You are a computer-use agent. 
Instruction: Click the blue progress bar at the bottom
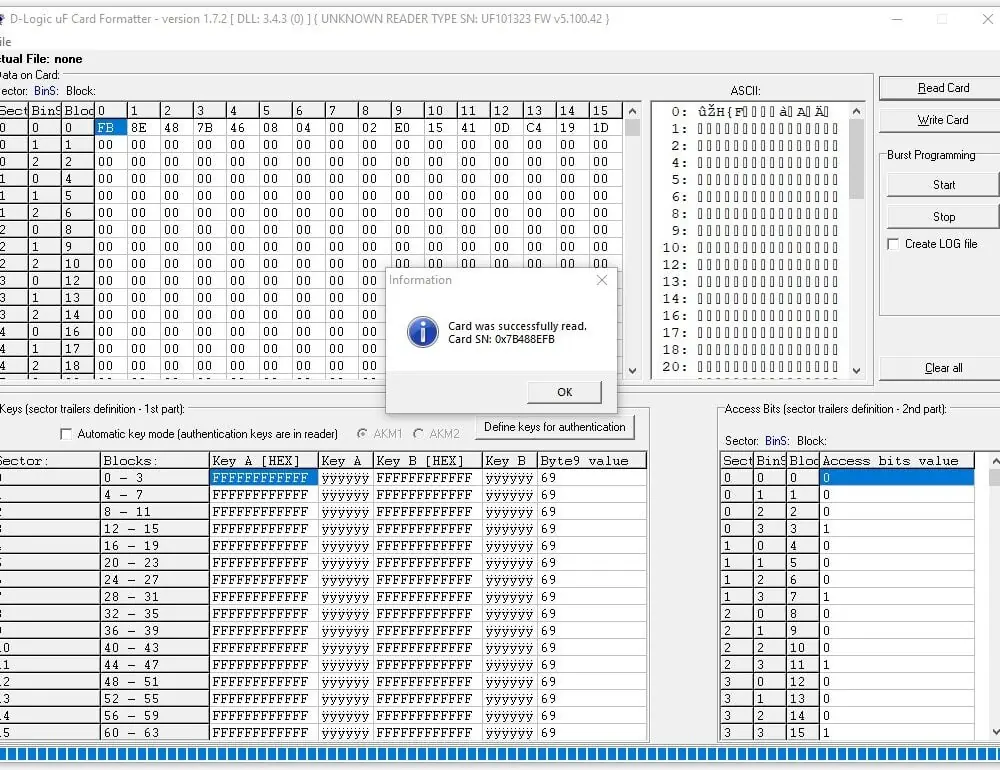click(500, 754)
